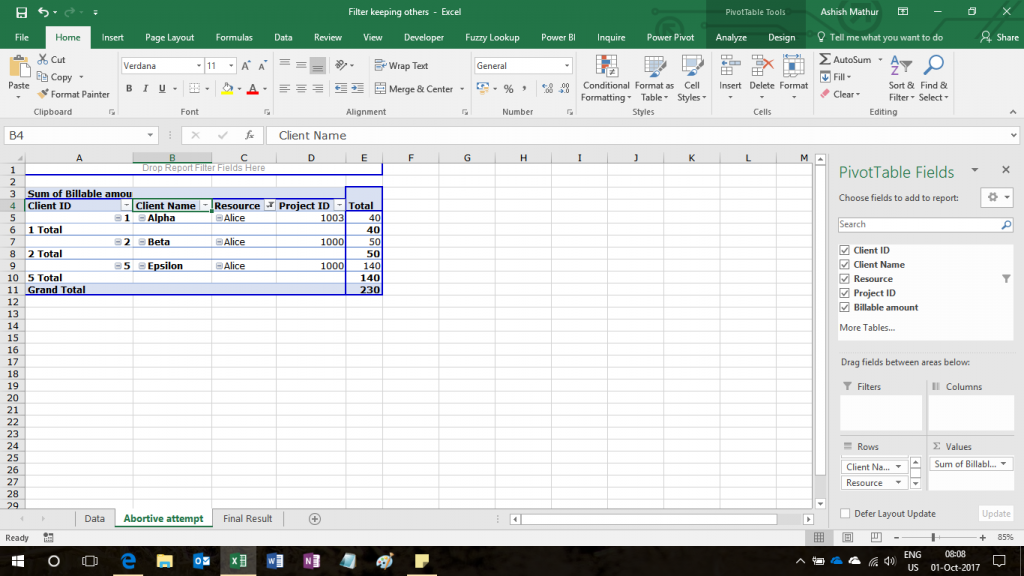Click the Increase Indent icon
1024x576 pixels.
click(357, 88)
